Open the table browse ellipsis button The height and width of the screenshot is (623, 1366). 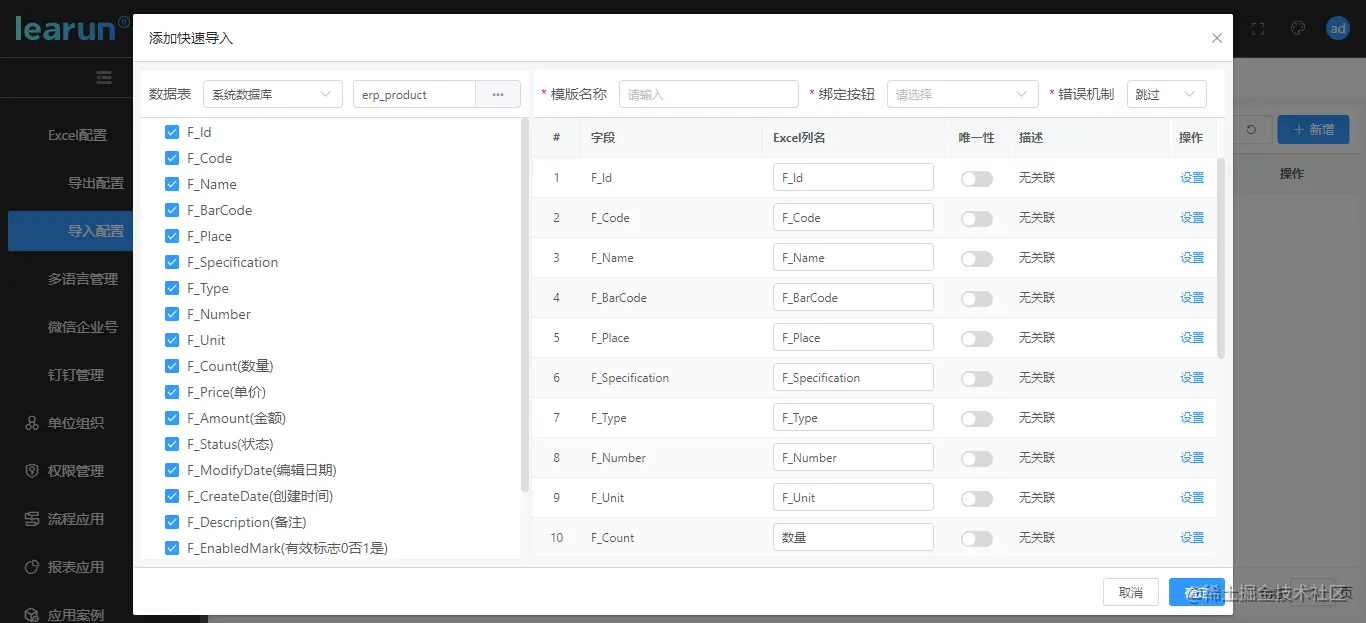[498, 94]
